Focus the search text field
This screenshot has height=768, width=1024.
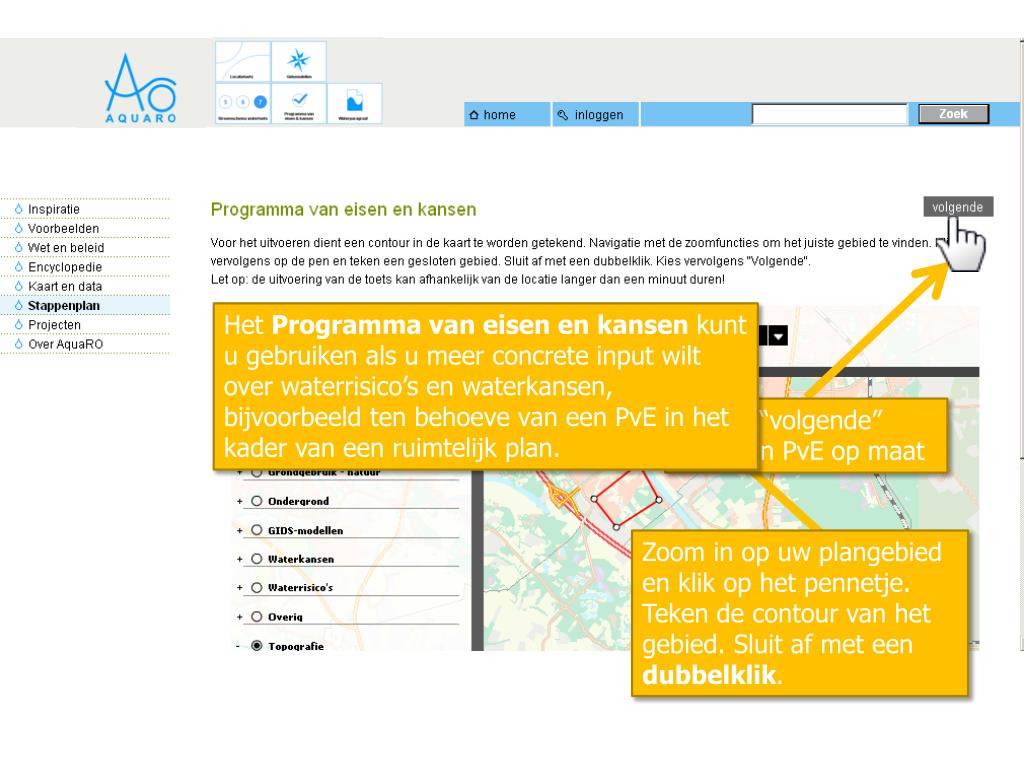point(829,114)
